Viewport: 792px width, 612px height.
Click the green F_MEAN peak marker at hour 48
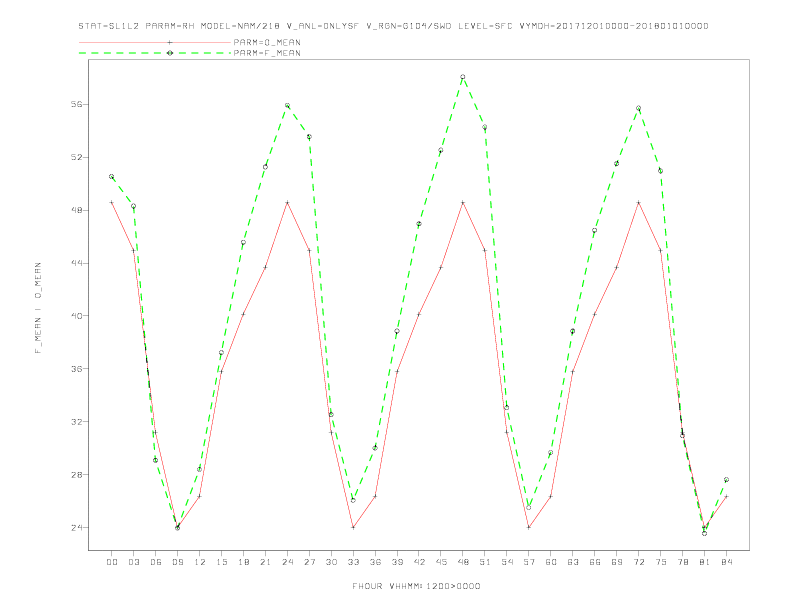click(x=463, y=77)
